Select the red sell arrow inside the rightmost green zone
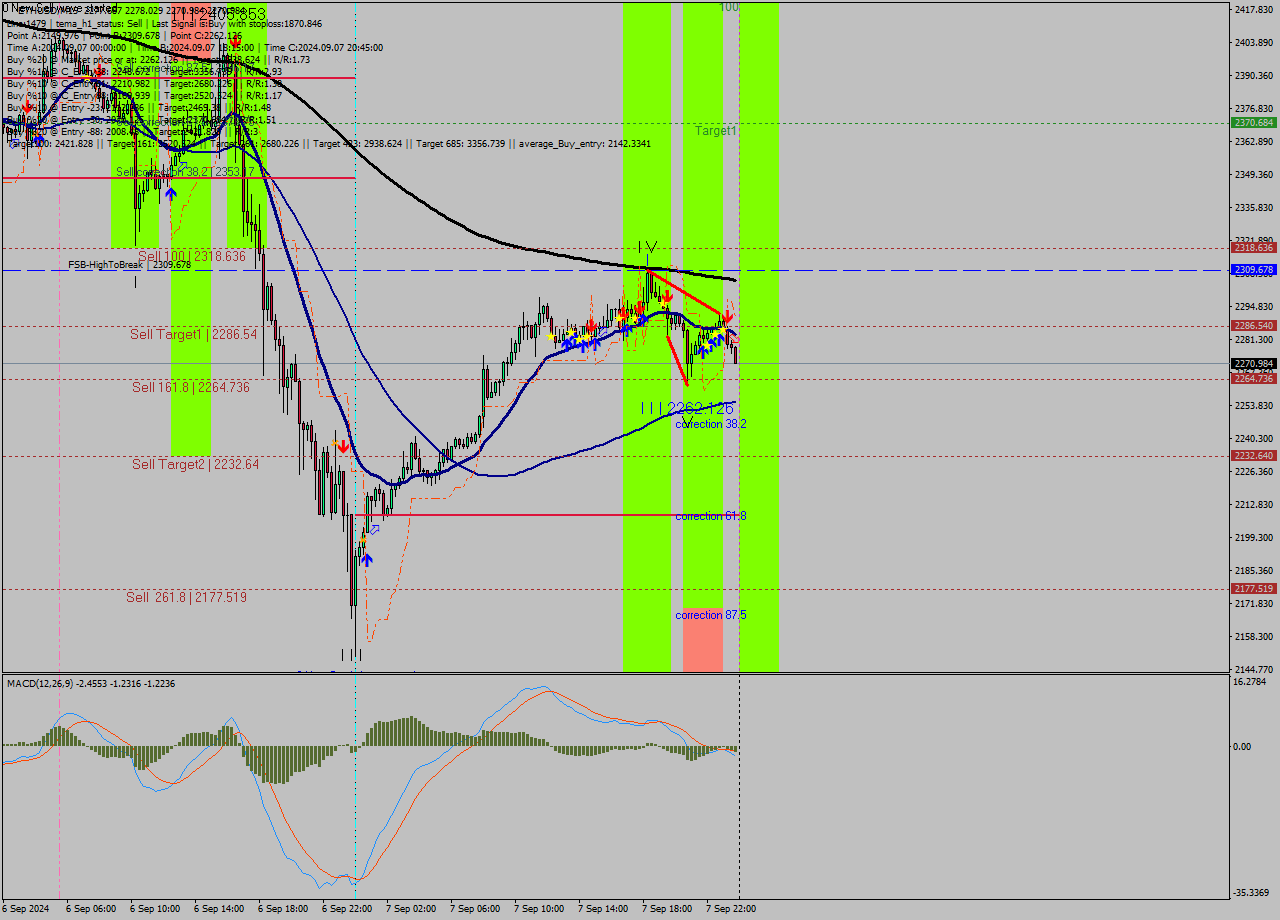 [728, 316]
